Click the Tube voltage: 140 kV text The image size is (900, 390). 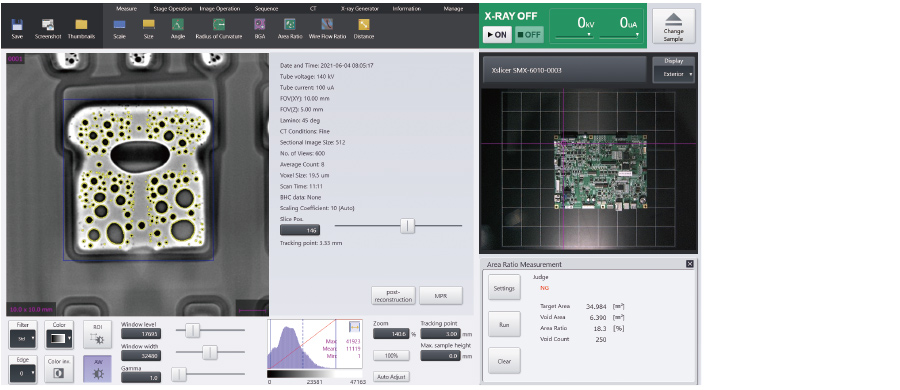308,76
